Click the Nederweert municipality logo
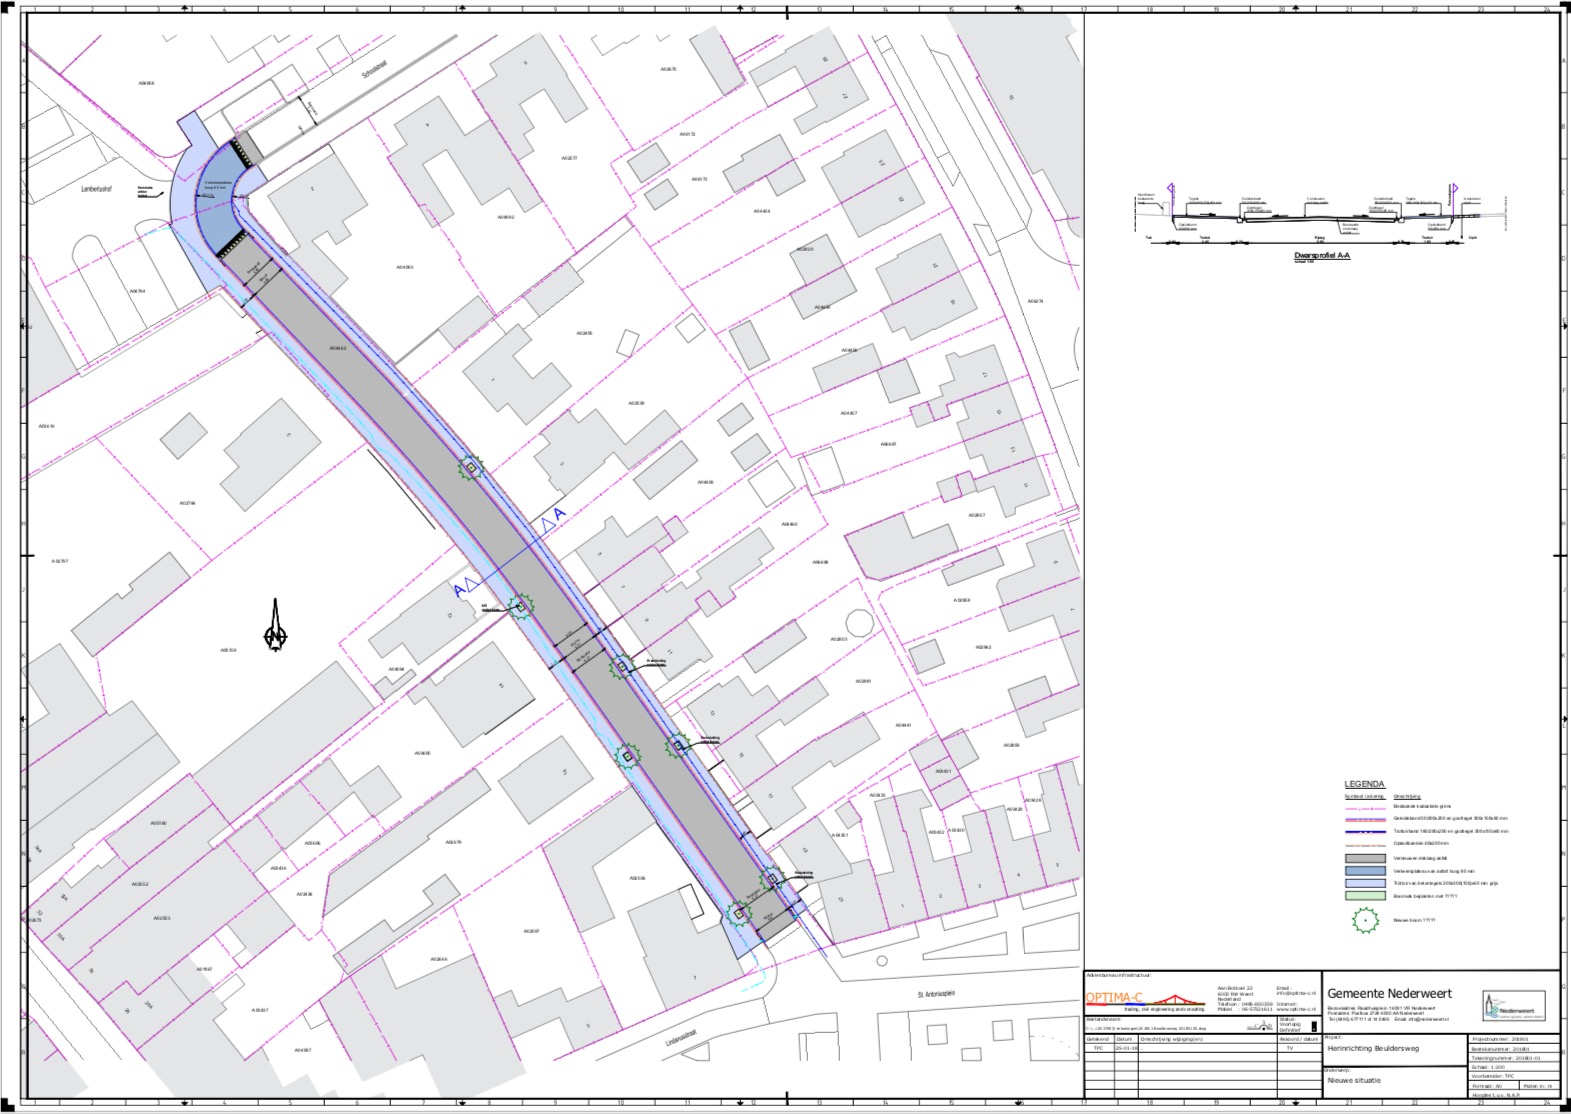Viewport: 1571px width, 1114px height. pos(1513,1006)
